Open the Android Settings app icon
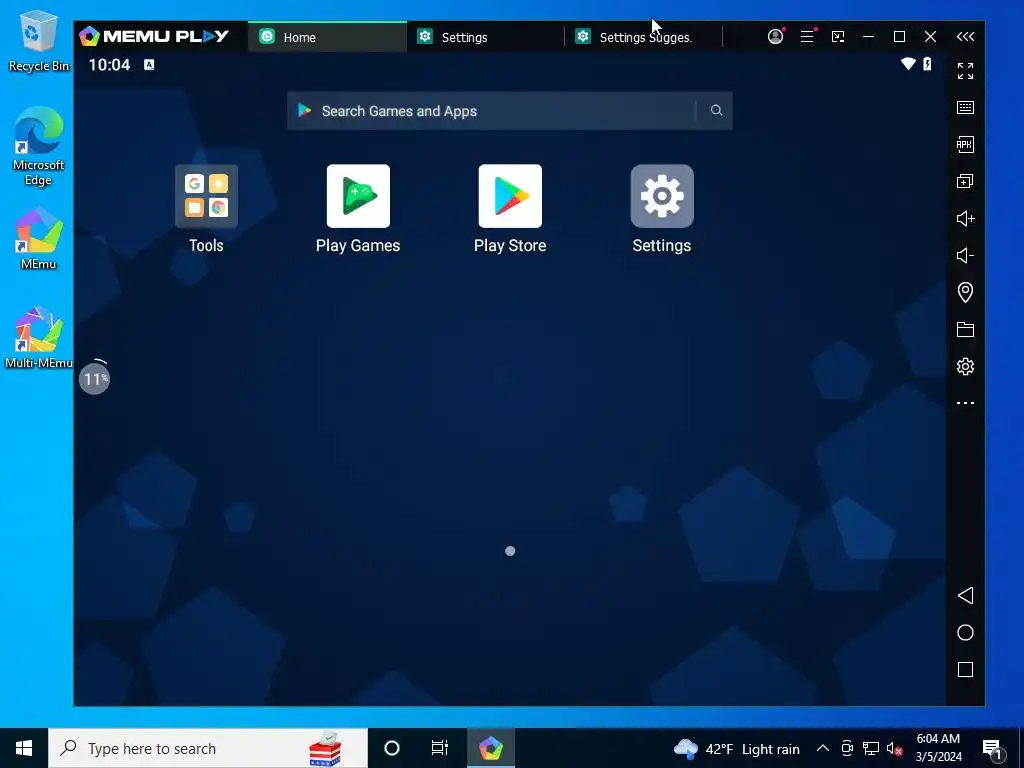 point(662,196)
